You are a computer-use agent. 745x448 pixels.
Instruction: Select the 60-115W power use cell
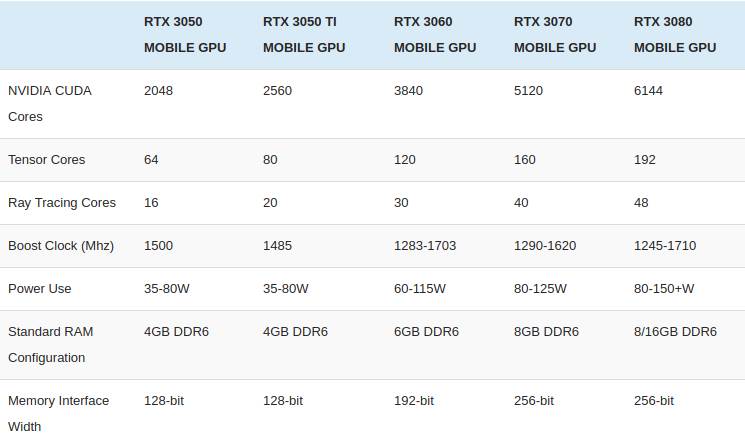420,289
